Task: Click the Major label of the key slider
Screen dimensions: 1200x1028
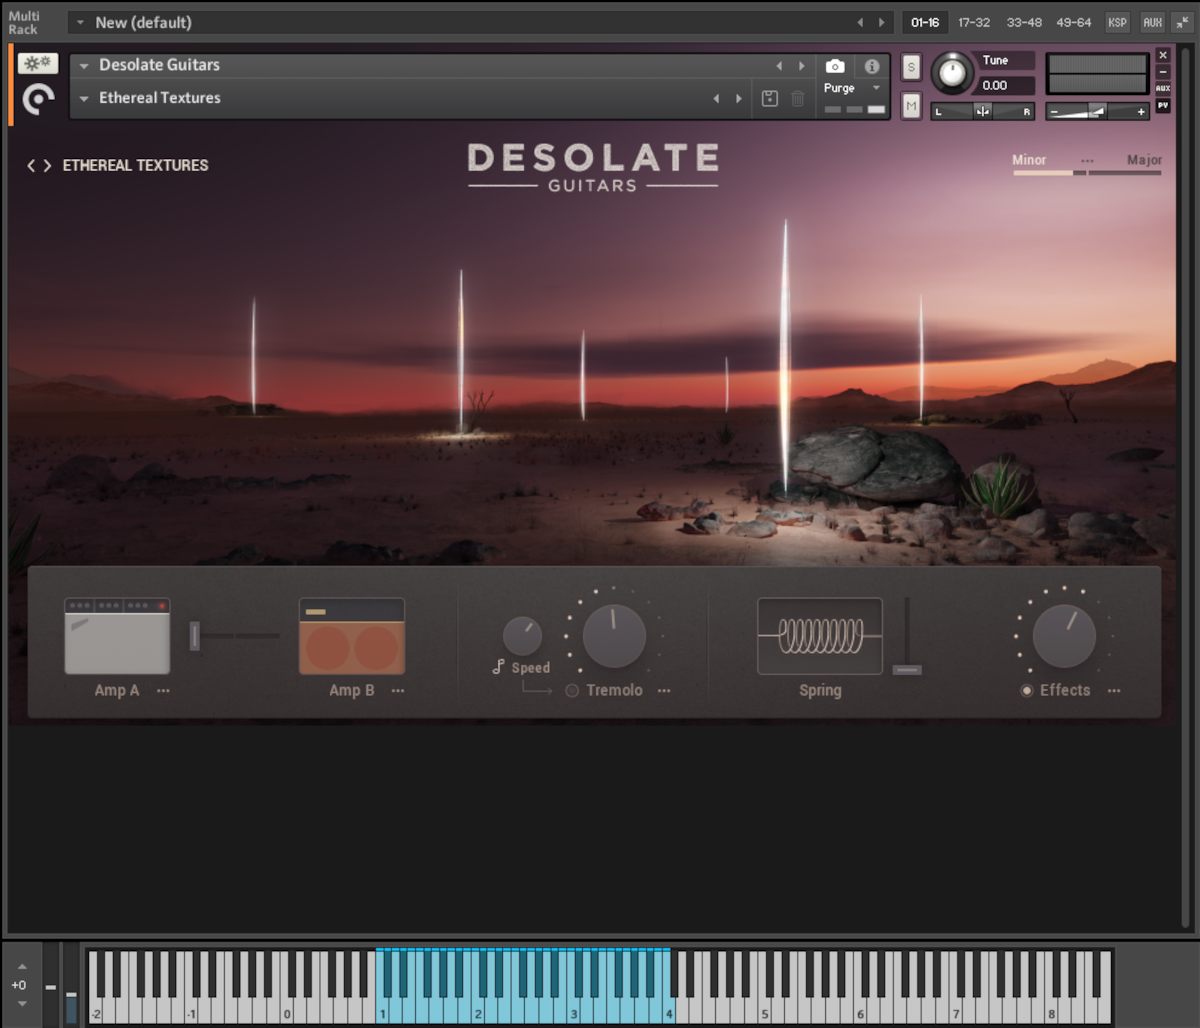Action: pyautogui.click(x=1145, y=160)
